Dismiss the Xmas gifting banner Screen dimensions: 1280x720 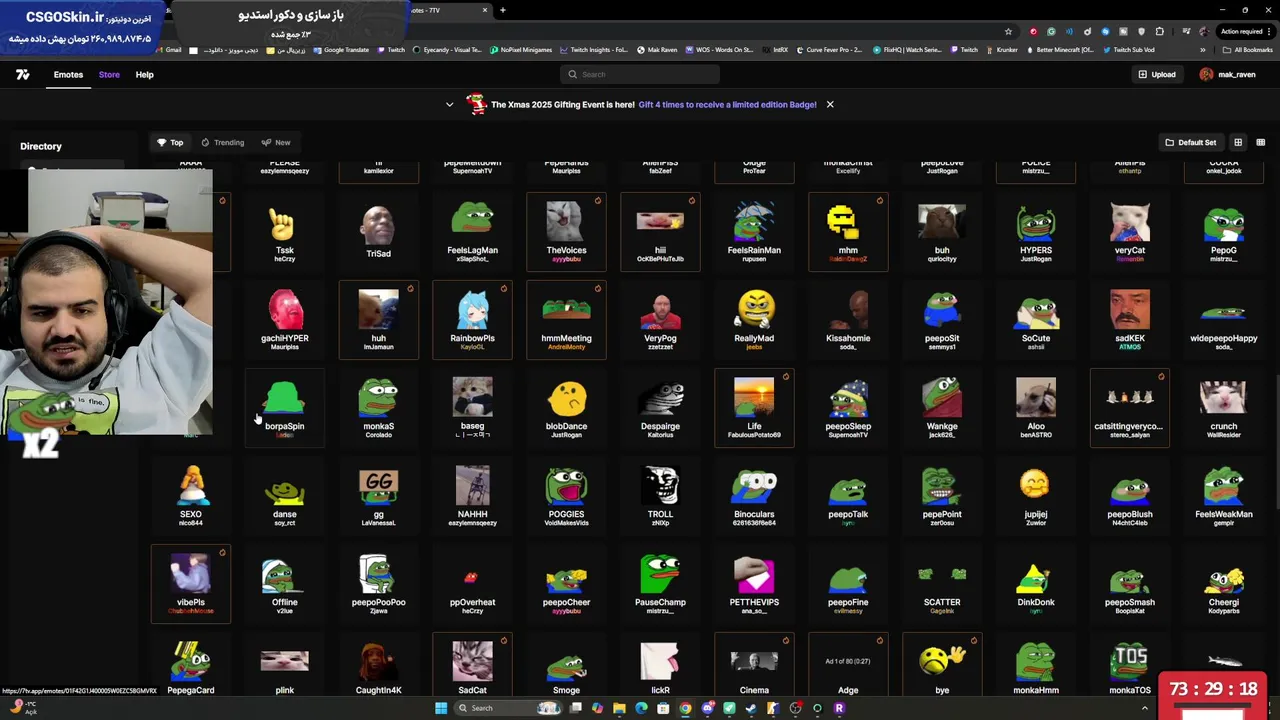click(x=829, y=104)
